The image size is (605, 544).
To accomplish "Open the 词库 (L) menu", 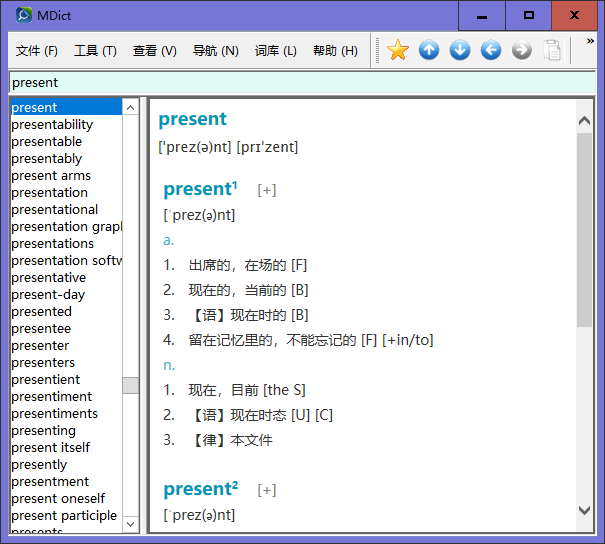I will click(275, 51).
